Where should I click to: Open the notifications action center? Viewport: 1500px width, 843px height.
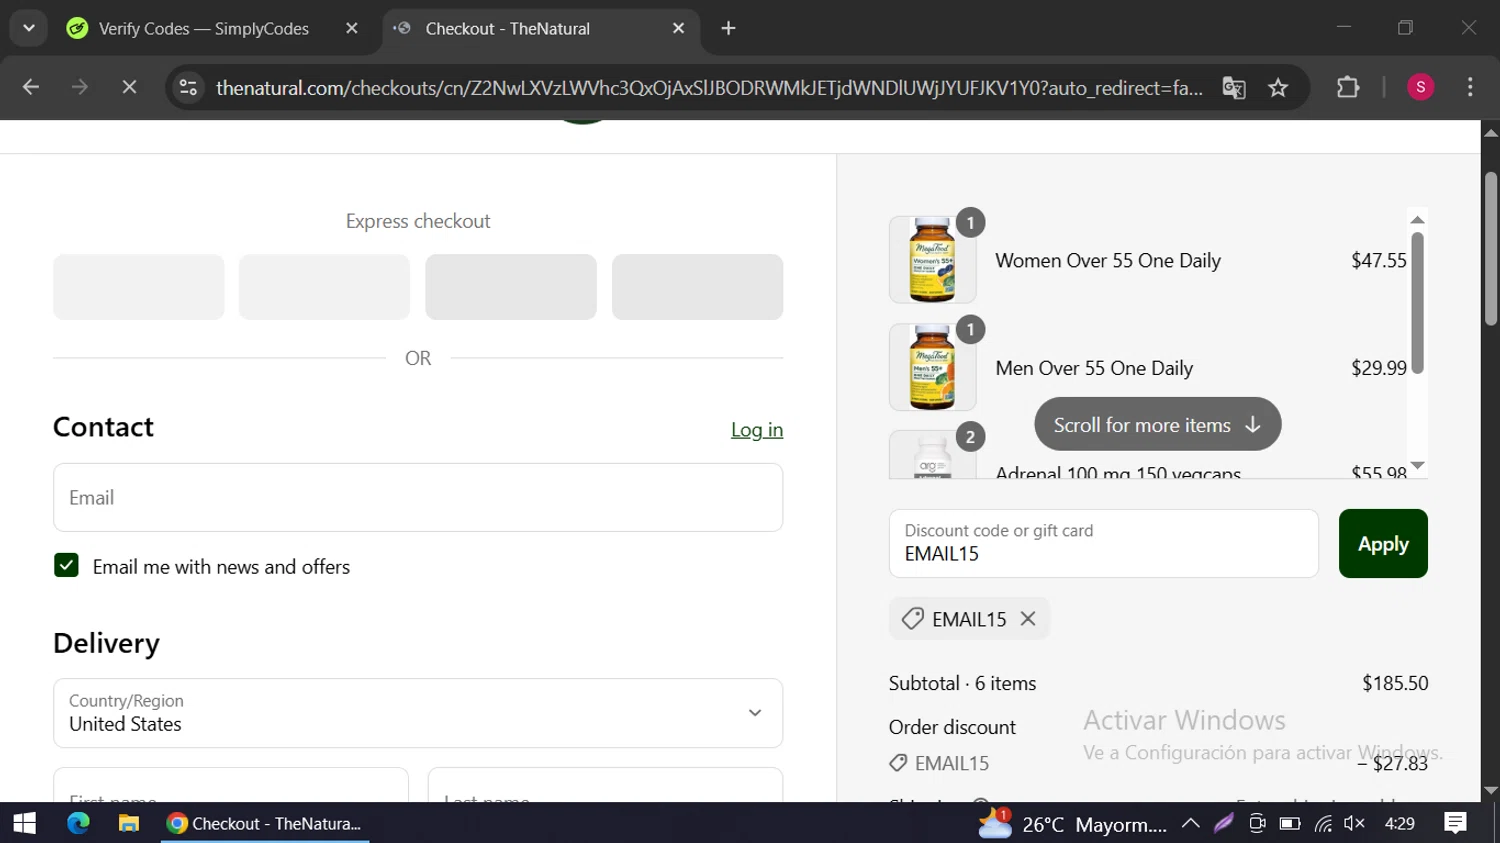coord(1456,823)
